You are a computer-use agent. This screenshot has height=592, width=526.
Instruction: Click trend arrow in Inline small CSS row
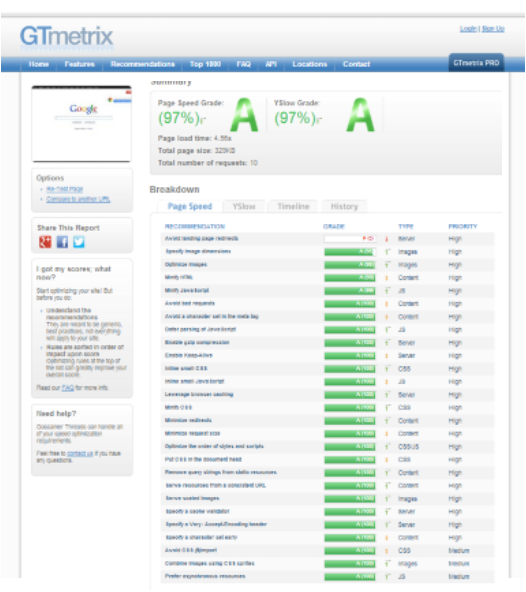tap(387, 369)
